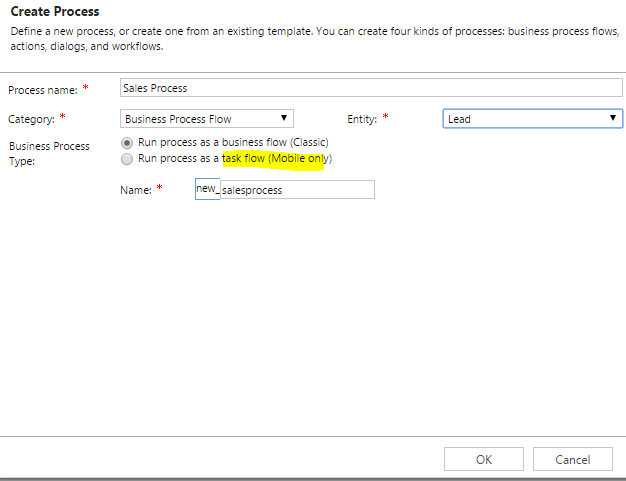Choose the task flow (Mobile only) radio button
Viewport: 626px width, 481px height.
click(126, 159)
